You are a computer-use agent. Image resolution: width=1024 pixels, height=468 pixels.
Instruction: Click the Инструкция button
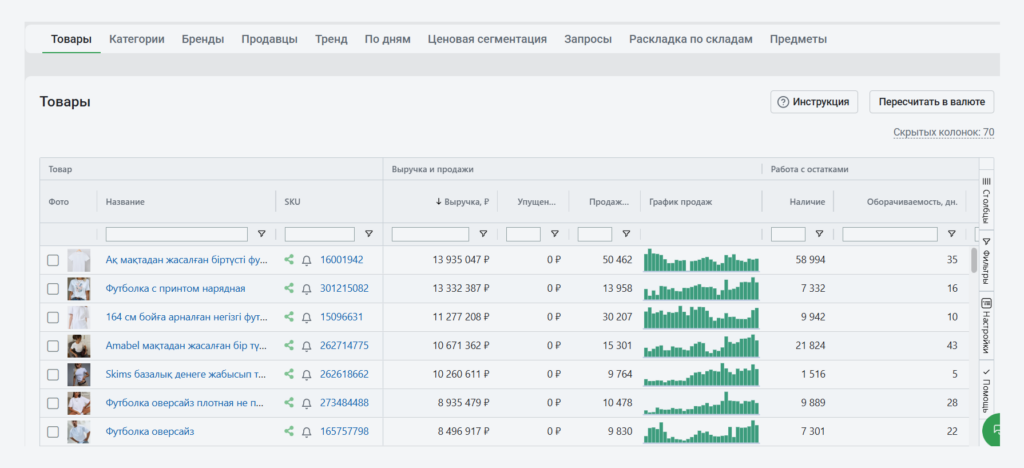(x=814, y=102)
